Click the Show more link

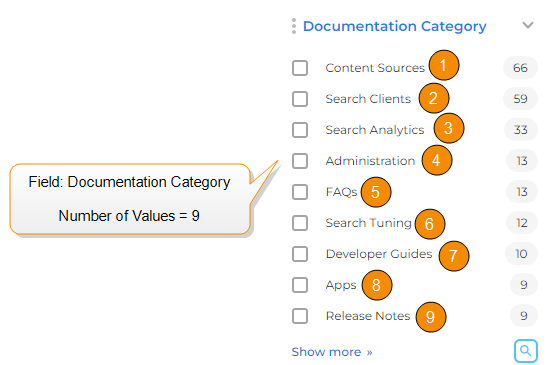(x=332, y=352)
